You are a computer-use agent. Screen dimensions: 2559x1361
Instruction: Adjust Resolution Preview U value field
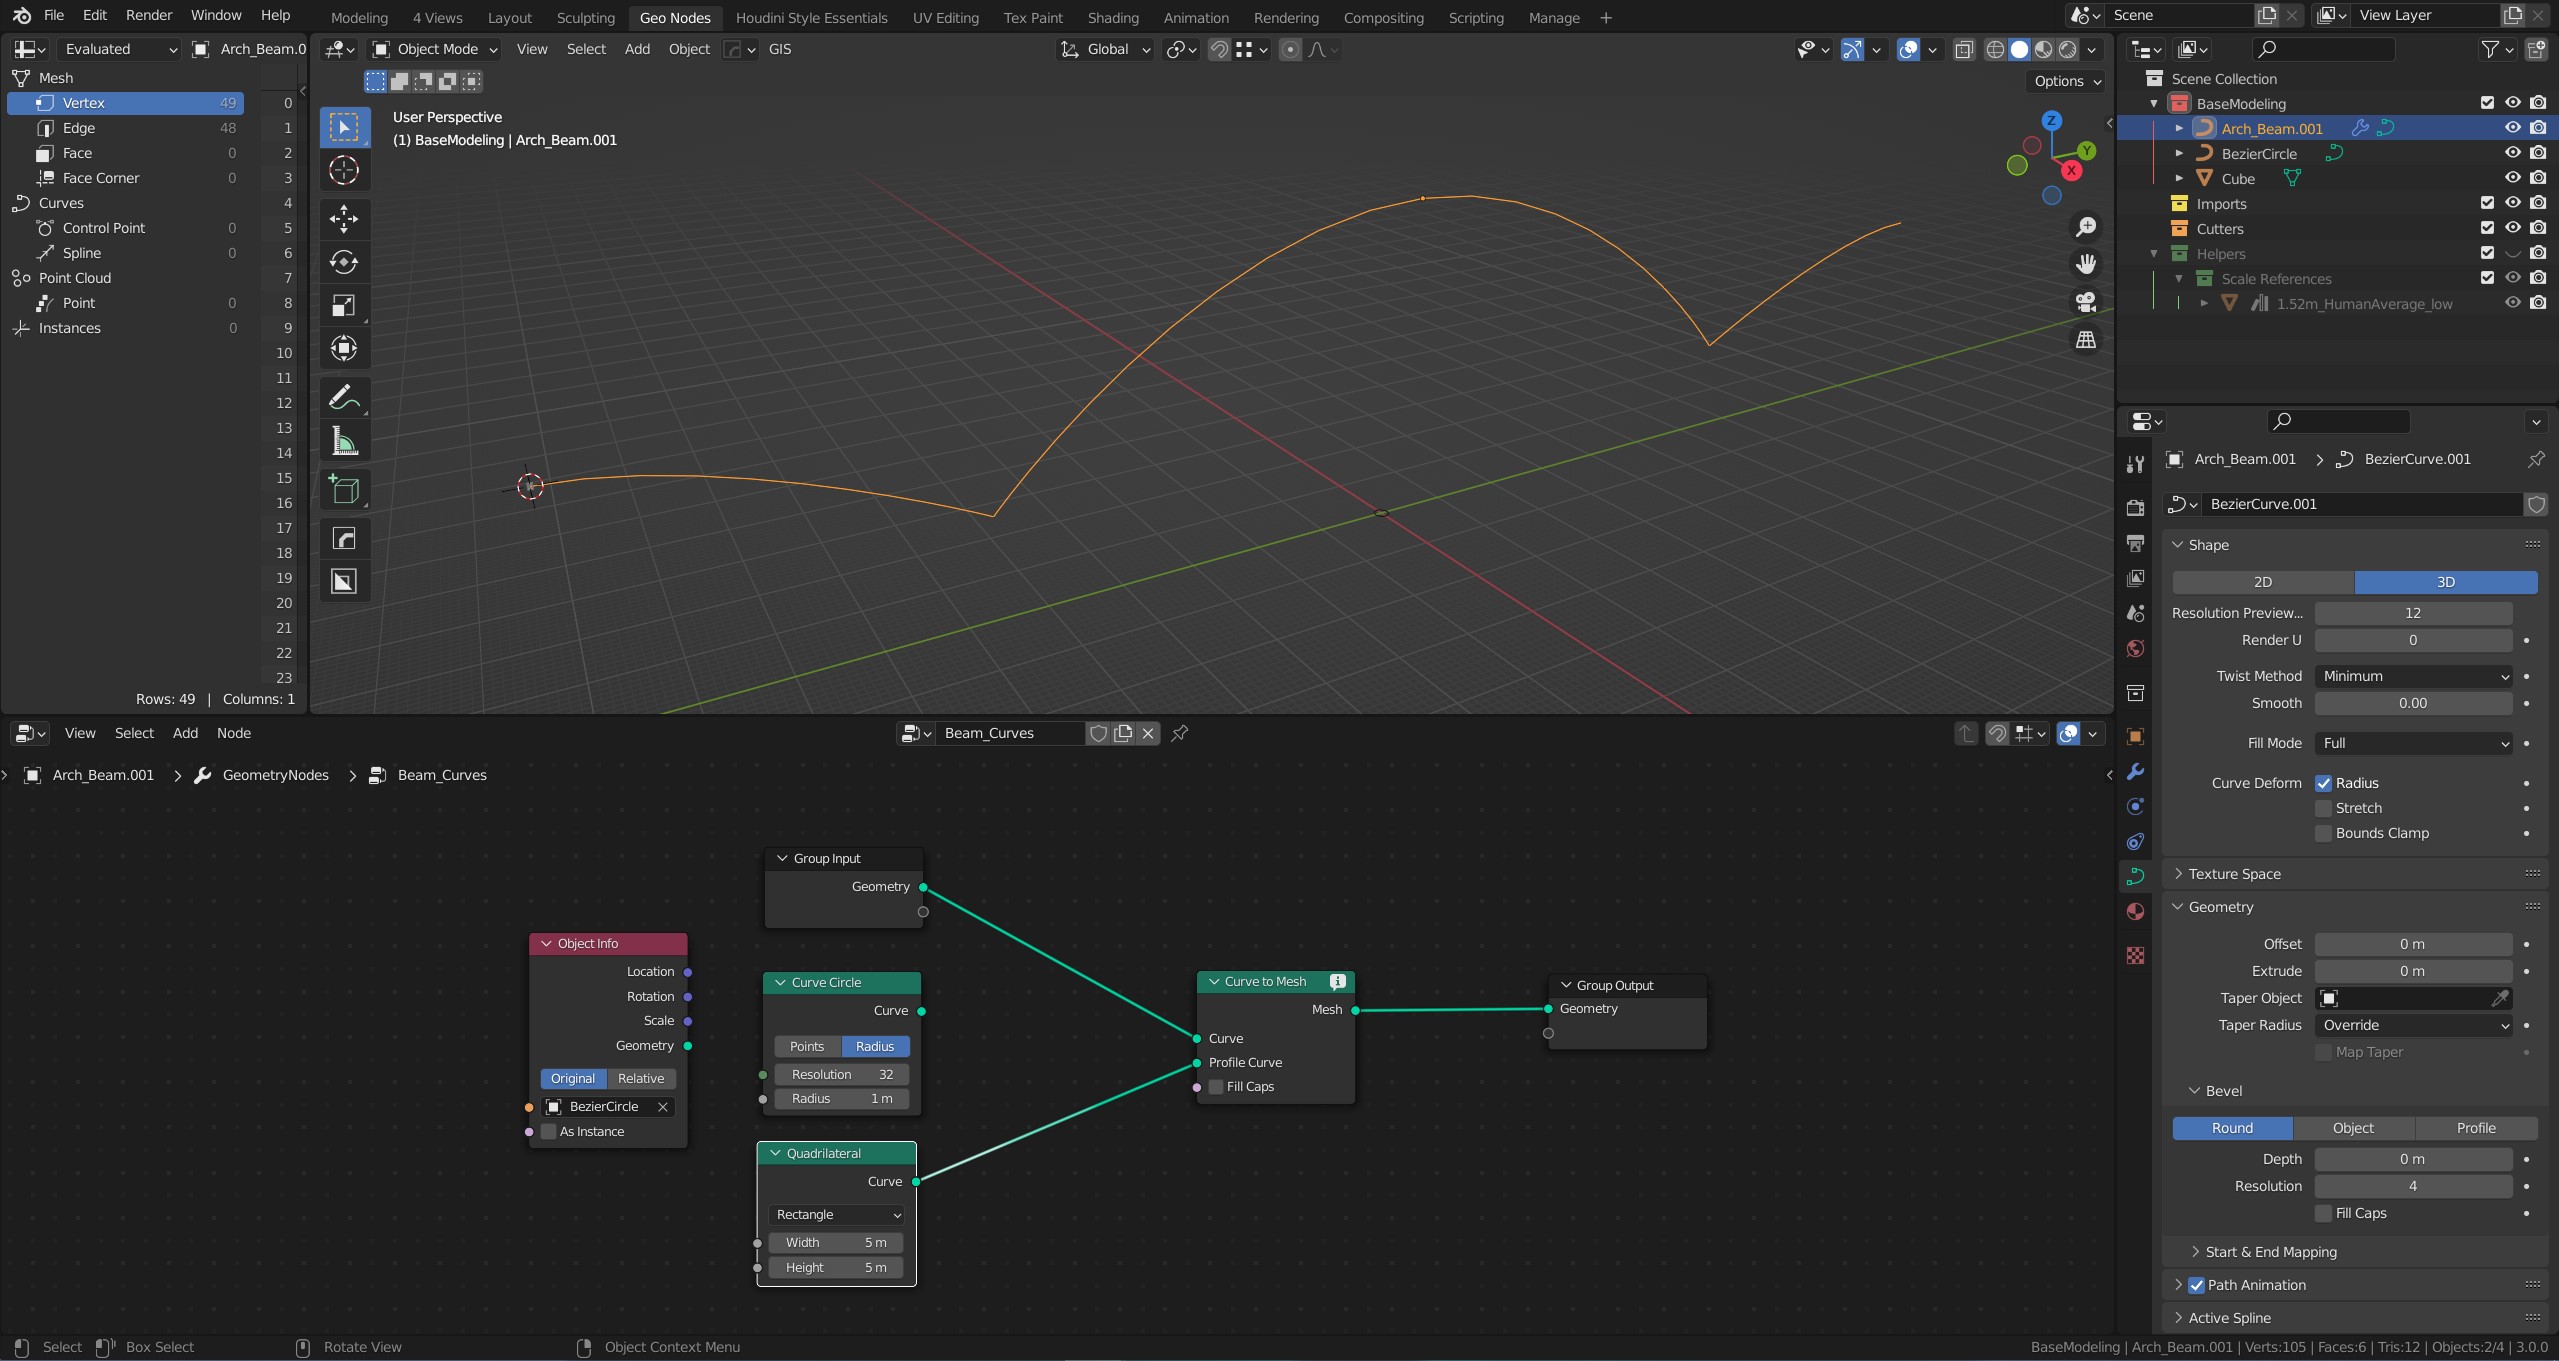2413,613
